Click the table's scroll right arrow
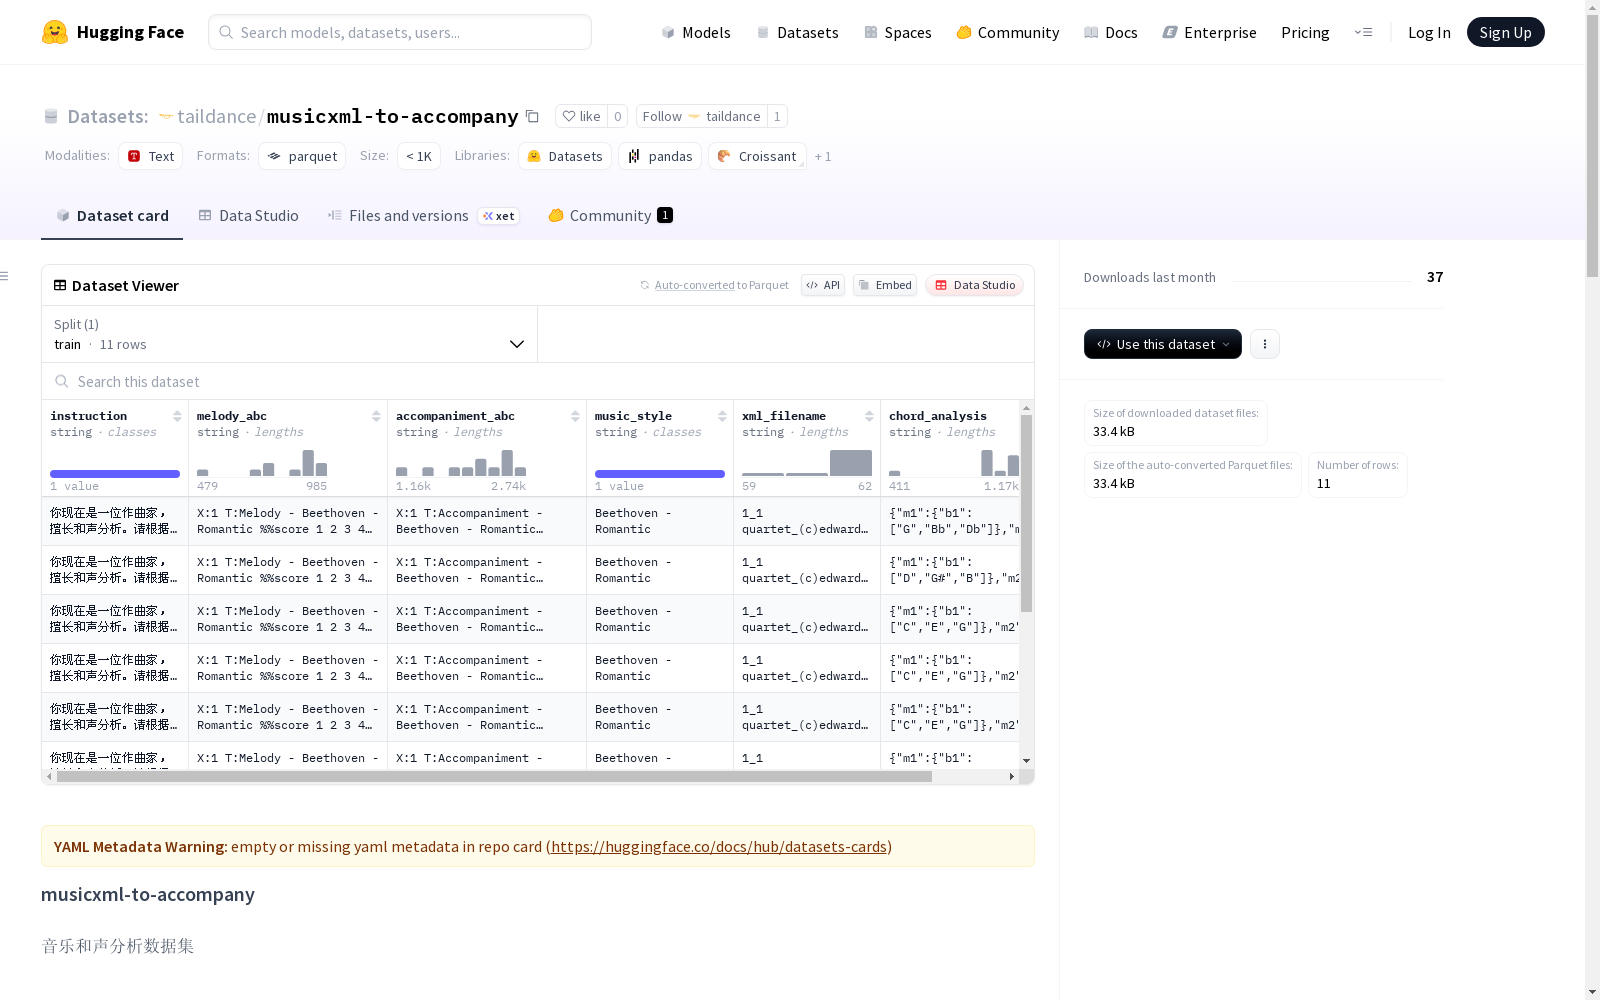 click(x=1012, y=776)
